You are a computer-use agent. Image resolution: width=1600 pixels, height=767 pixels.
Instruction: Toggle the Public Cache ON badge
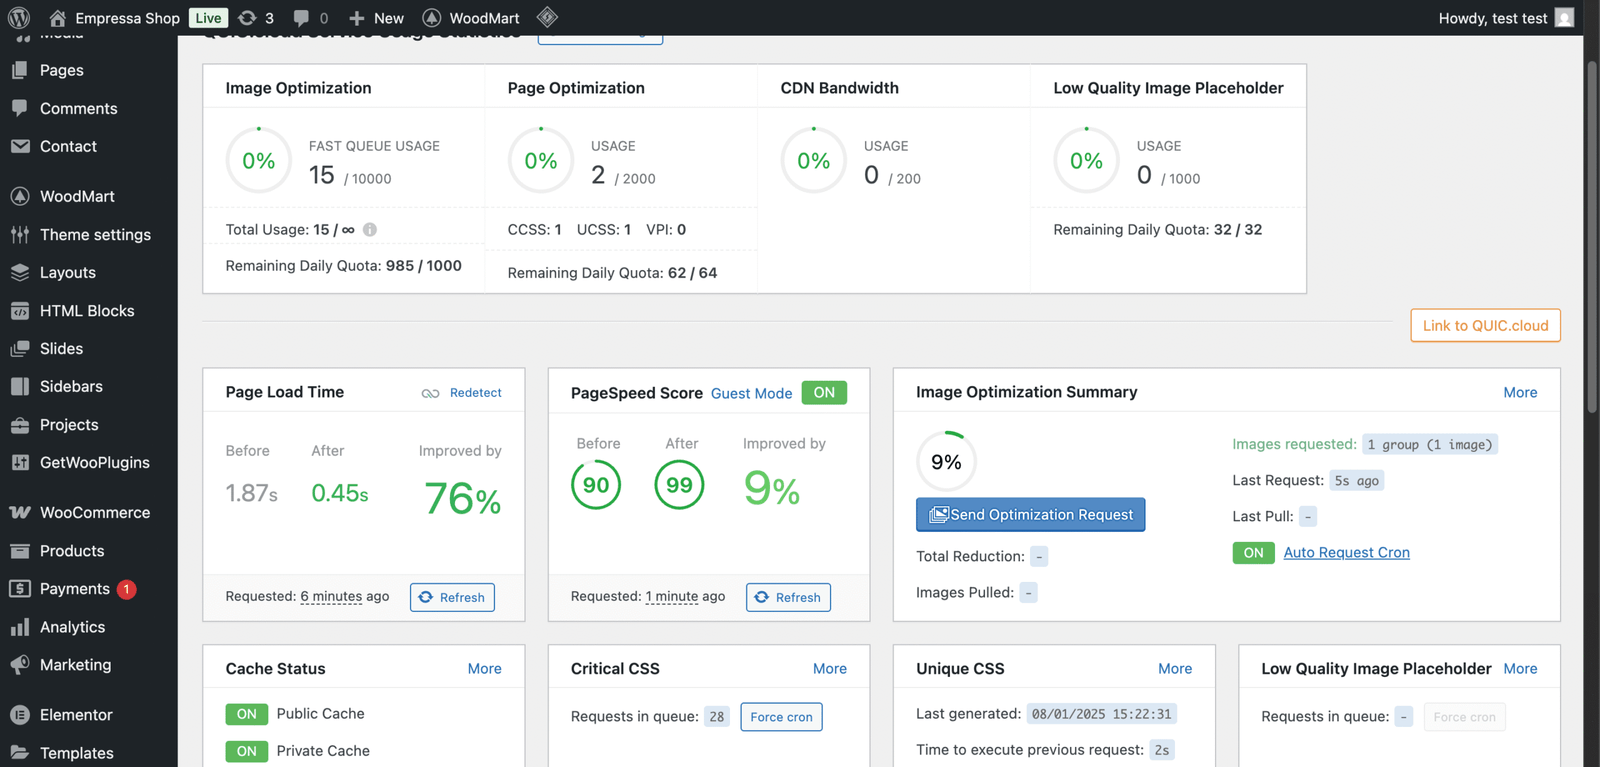pos(246,714)
